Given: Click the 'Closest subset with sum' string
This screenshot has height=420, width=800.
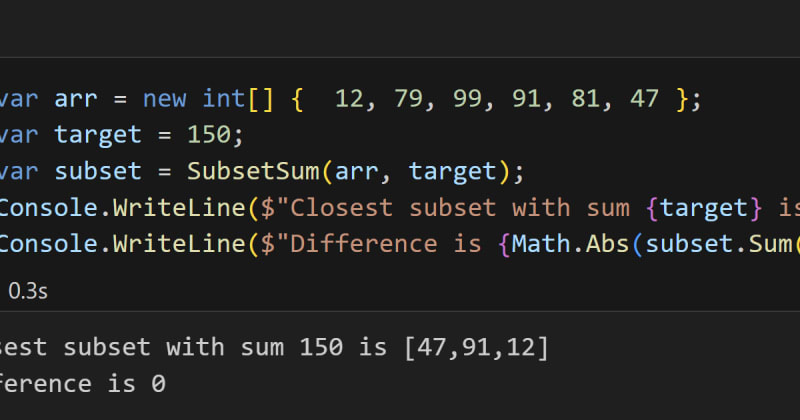Looking at the screenshot, I should click(x=460, y=208).
